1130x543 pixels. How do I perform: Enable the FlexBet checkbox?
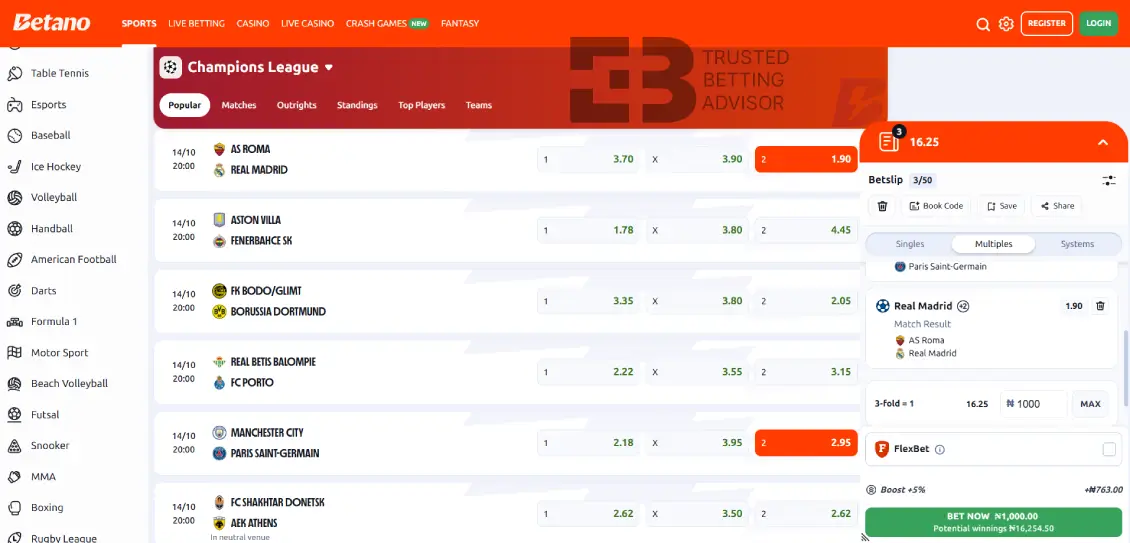pos(1109,449)
